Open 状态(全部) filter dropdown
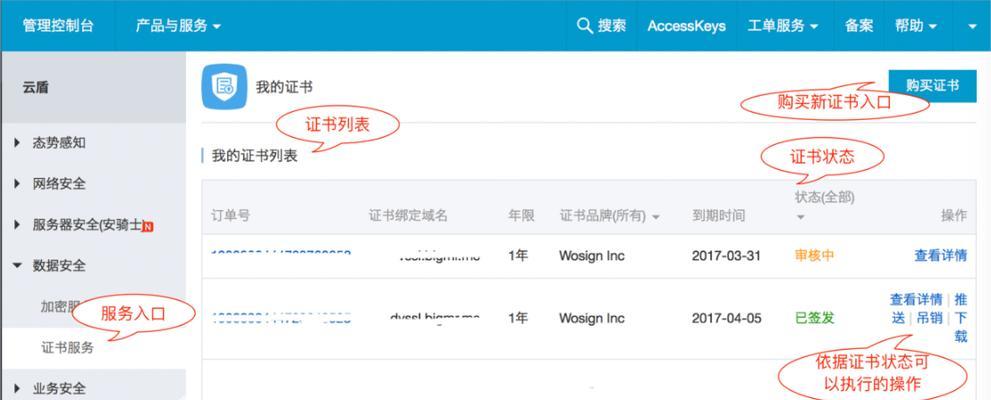This screenshot has height=400, width=991. tap(824, 206)
